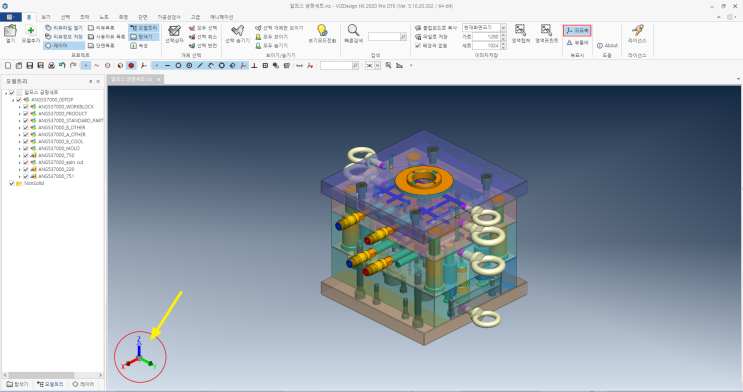
Task: Click the 모두 선택 select all button
Action: 203,27
